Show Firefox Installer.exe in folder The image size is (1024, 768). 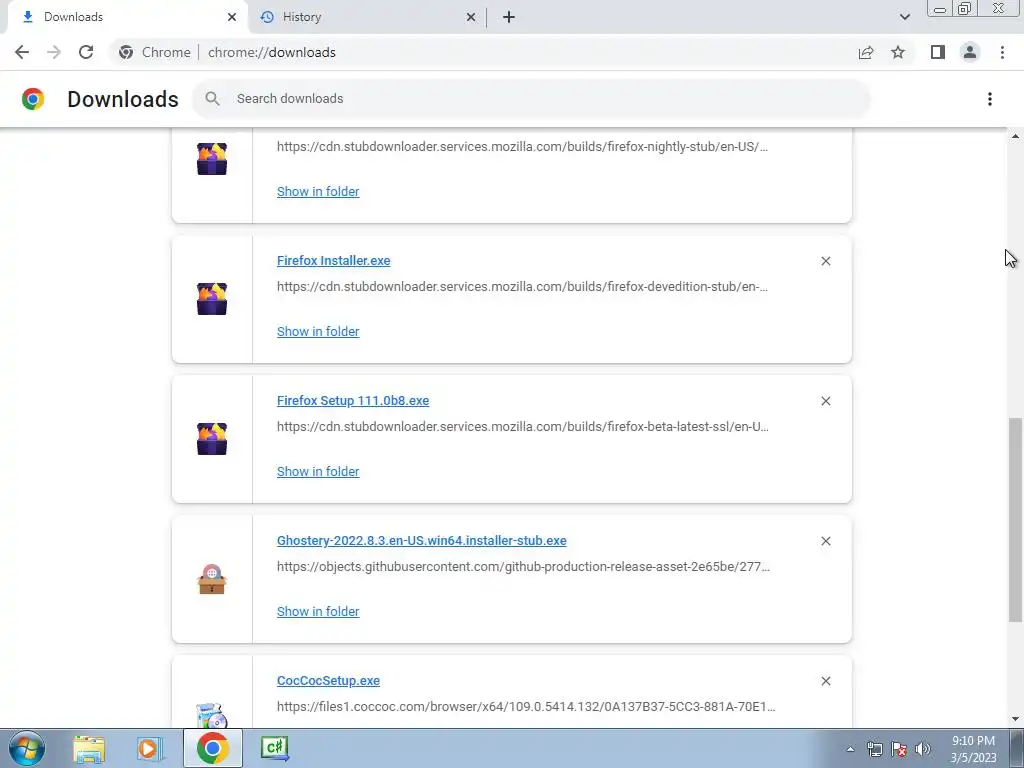[318, 332]
